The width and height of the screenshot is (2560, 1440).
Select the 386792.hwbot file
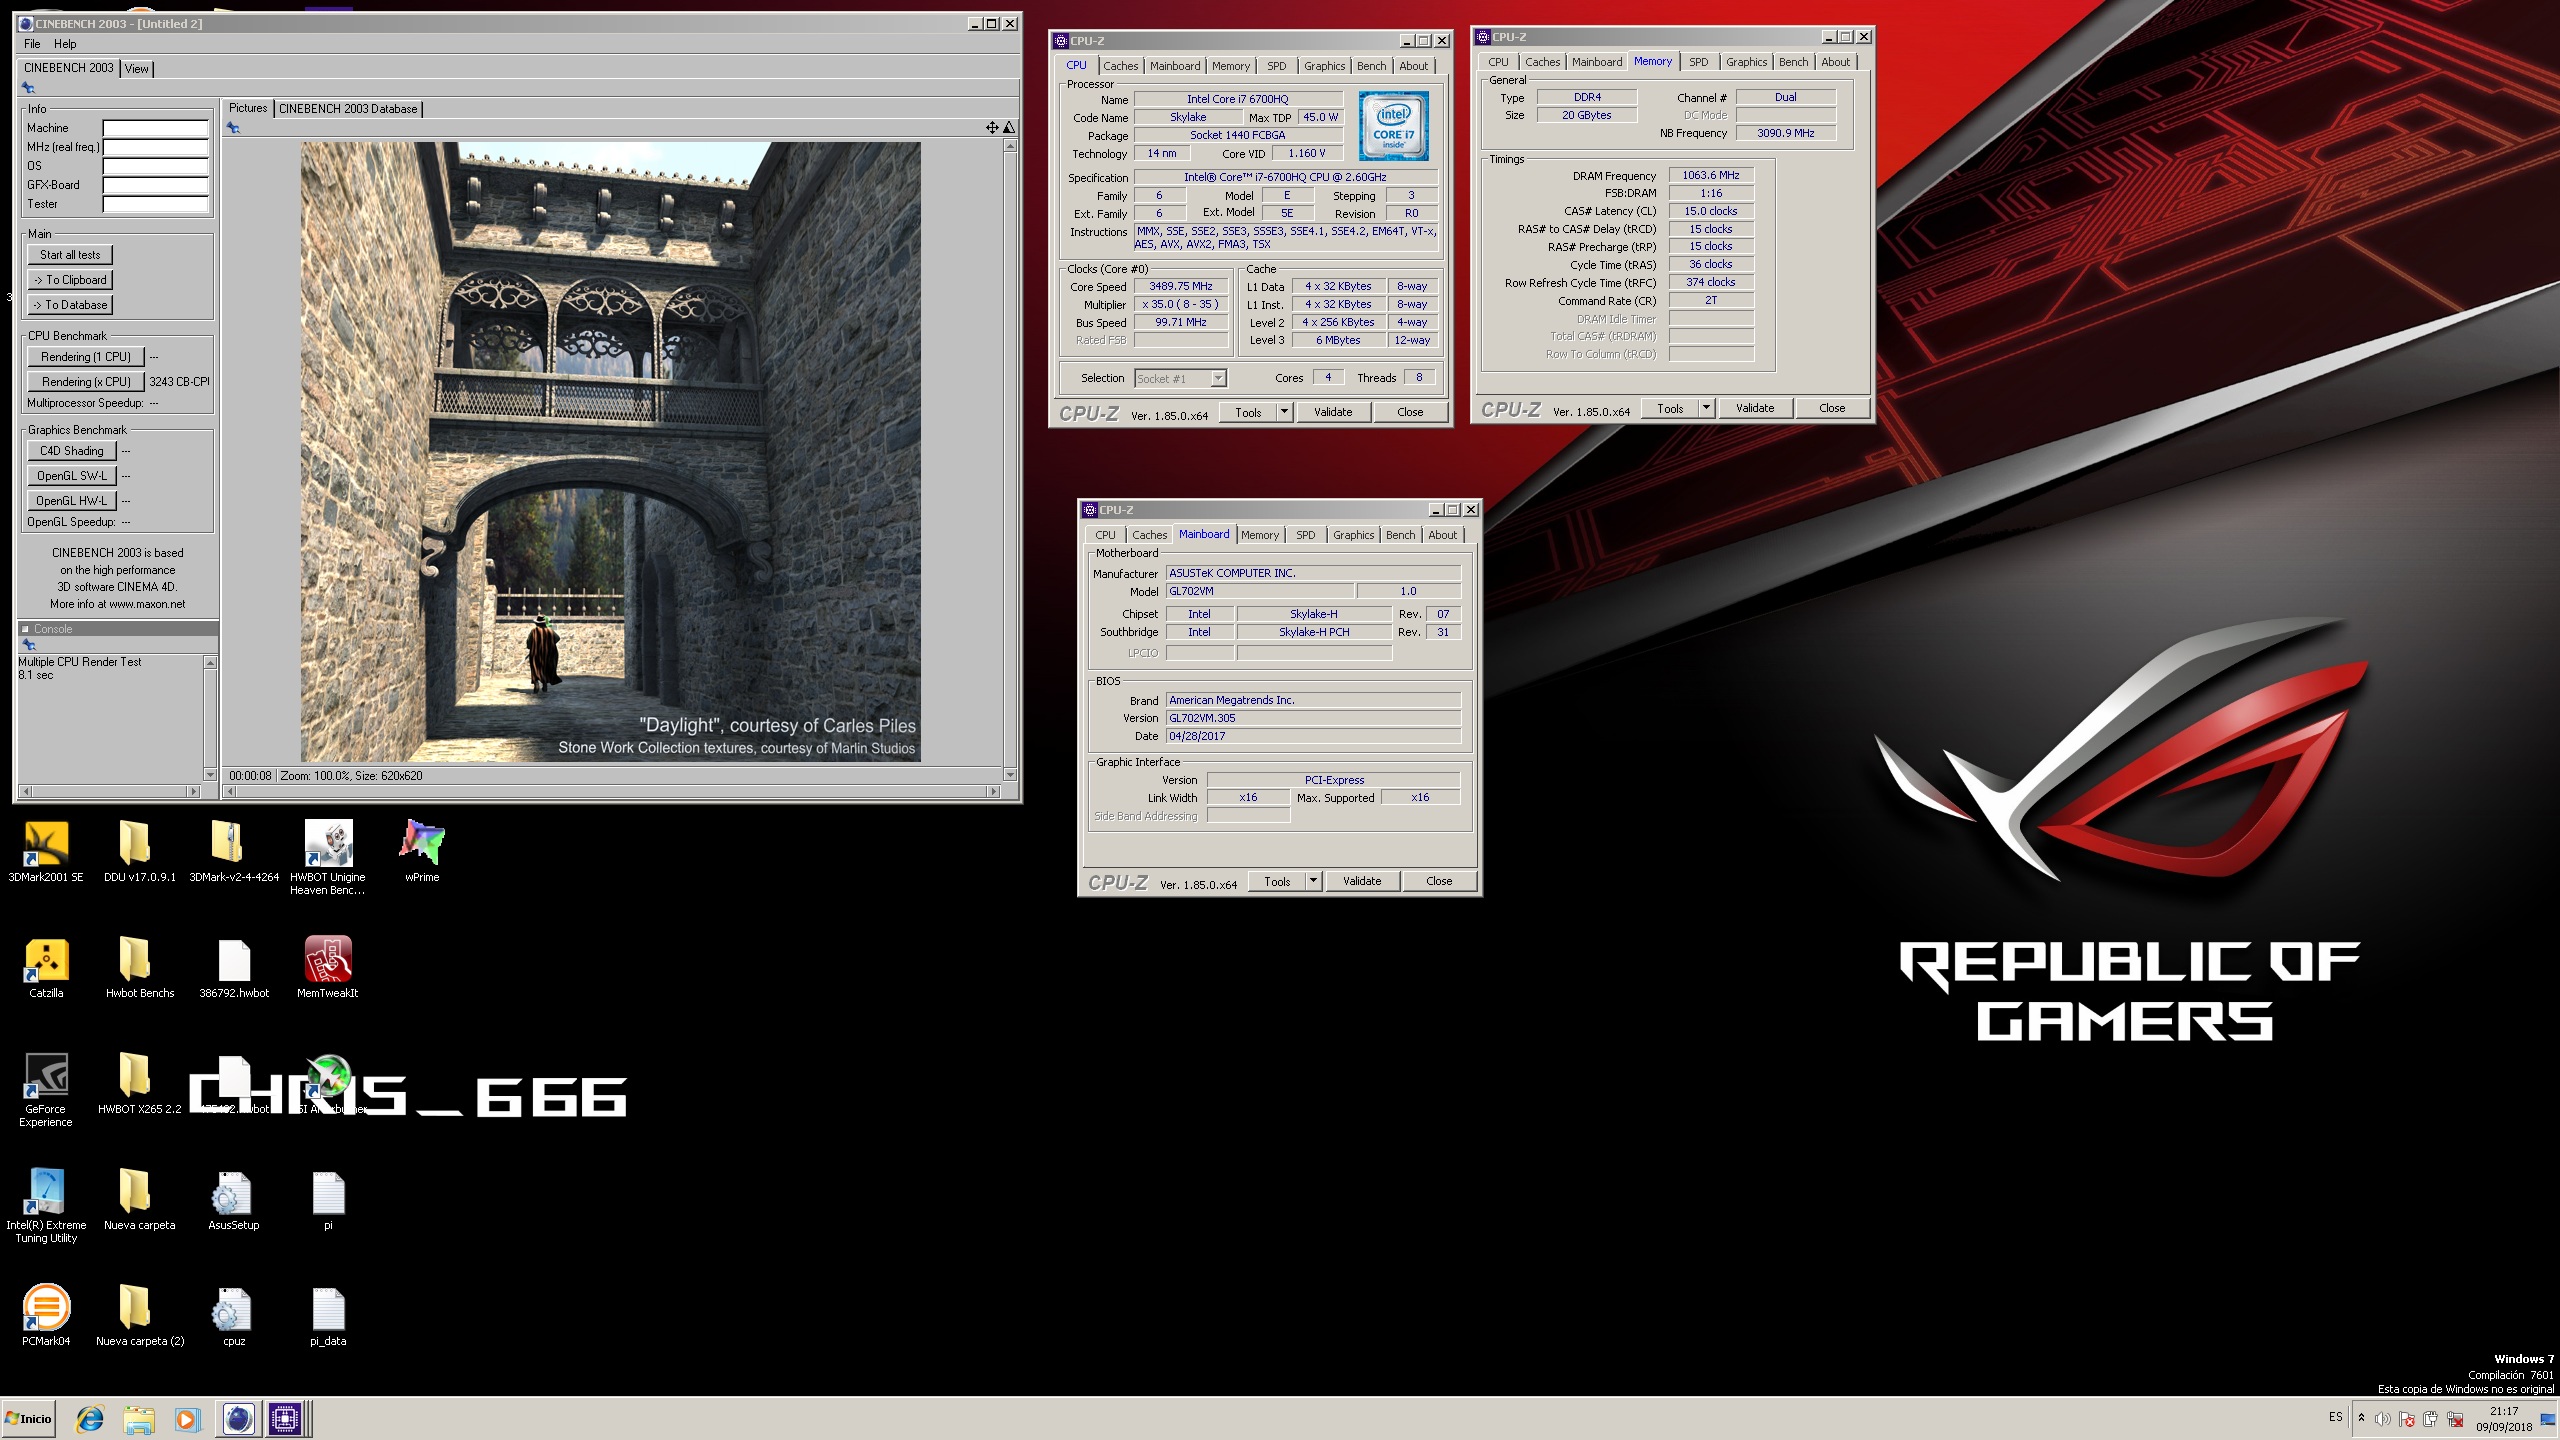(233, 967)
